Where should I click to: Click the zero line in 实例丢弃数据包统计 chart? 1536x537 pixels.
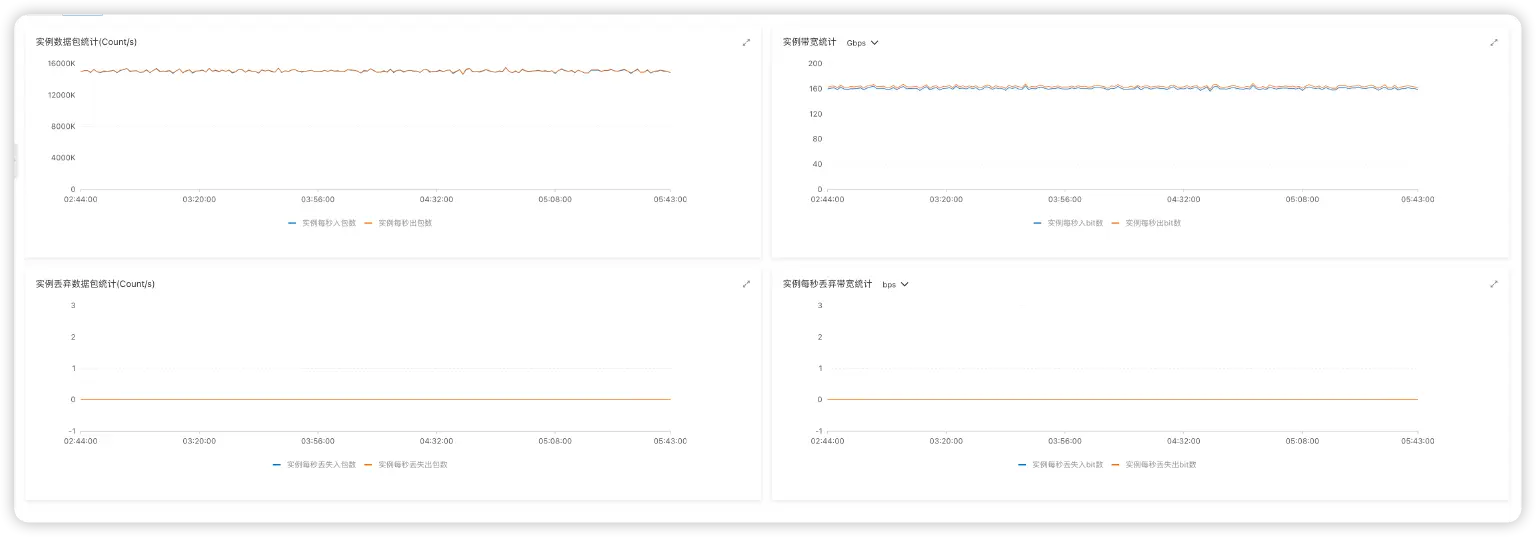tap(375, 399)
